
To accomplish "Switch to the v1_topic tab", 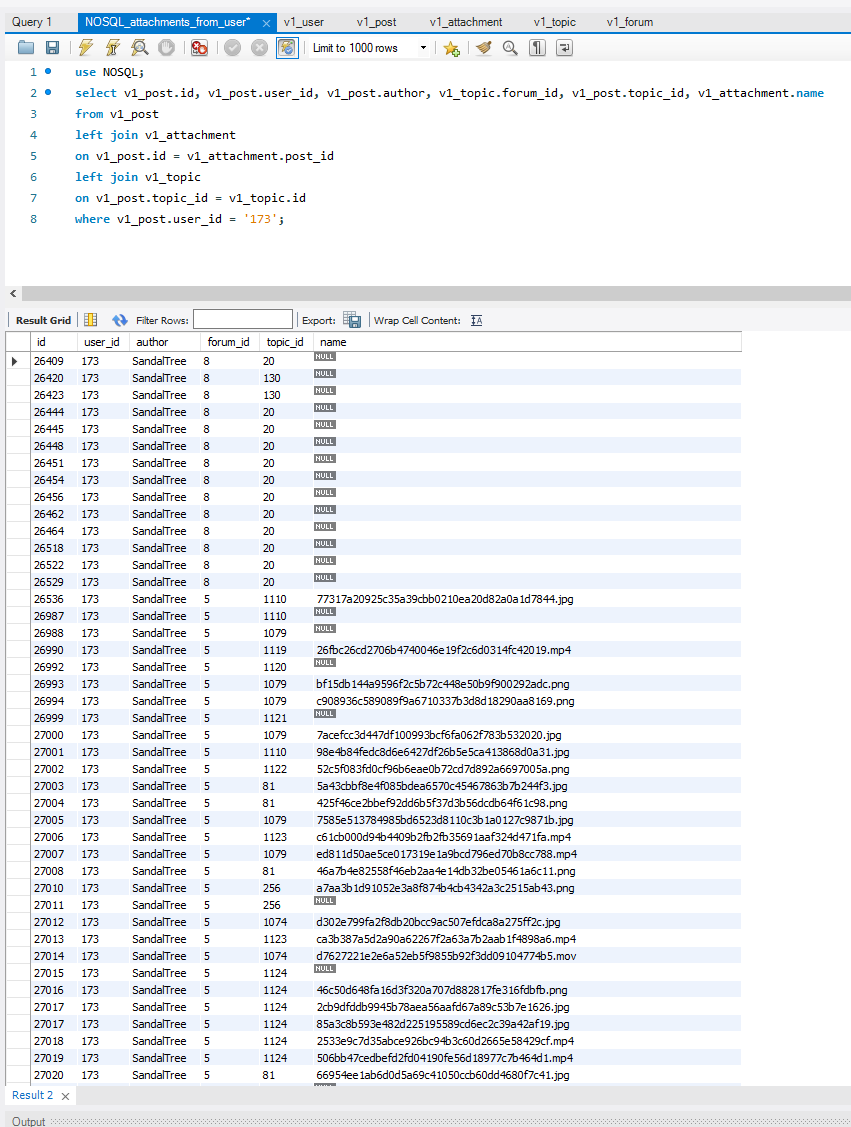I will pos(554,22).
